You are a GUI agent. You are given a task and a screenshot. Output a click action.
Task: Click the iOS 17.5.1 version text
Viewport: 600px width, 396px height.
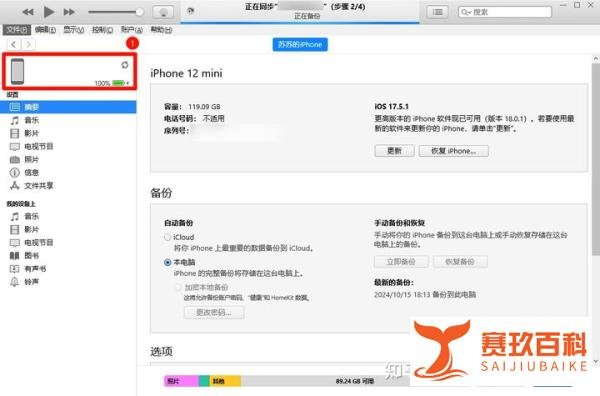point(391,106)
